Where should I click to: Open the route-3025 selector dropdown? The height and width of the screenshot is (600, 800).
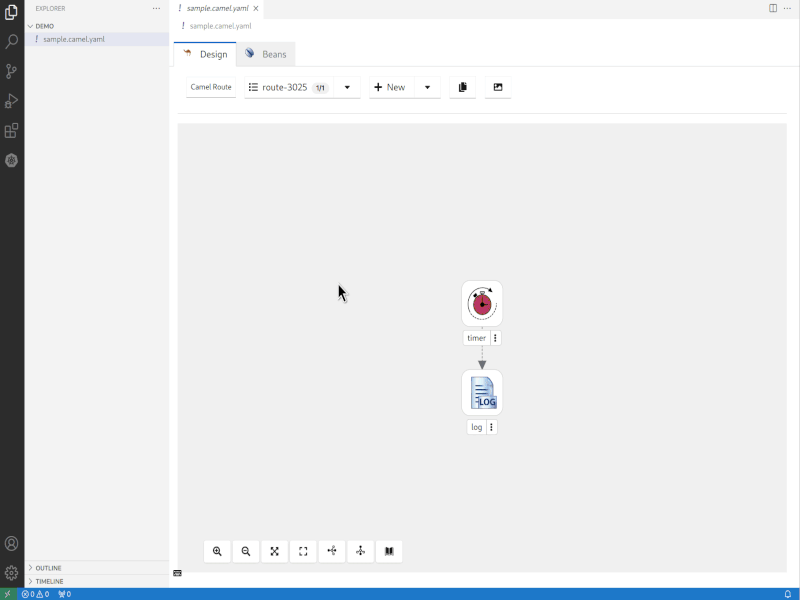pos(347,88)
